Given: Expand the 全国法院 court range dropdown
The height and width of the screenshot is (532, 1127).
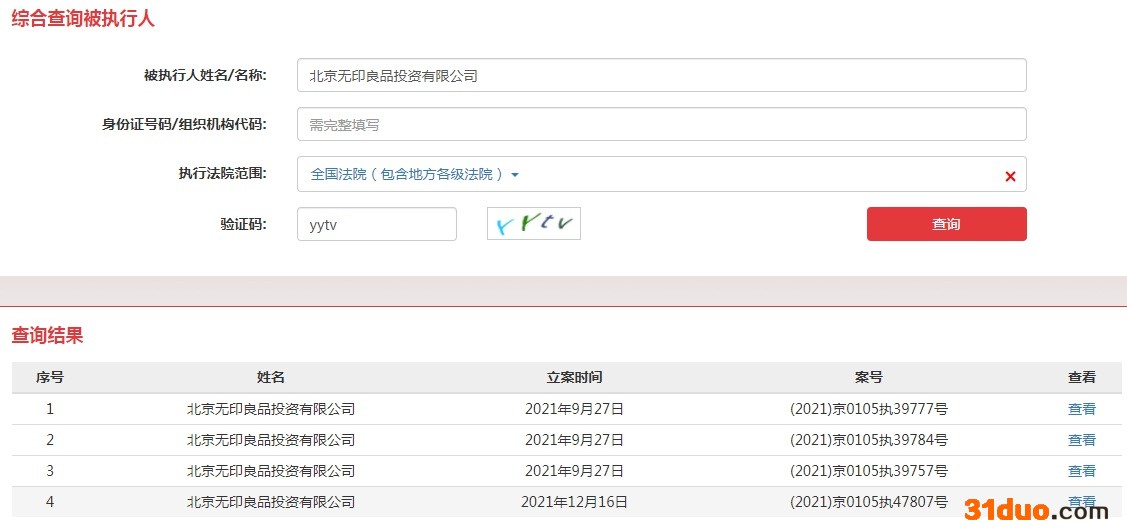Looking at the screenshot, I should [415, 174].
